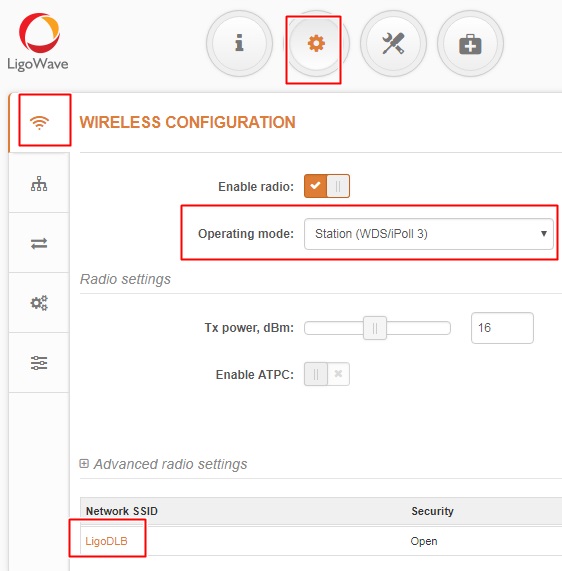The height and width of the screenshot is (571, 562).
Task: Open the system sliders sidebar icon
Action: pyautogui.click(x=39, y=363)
